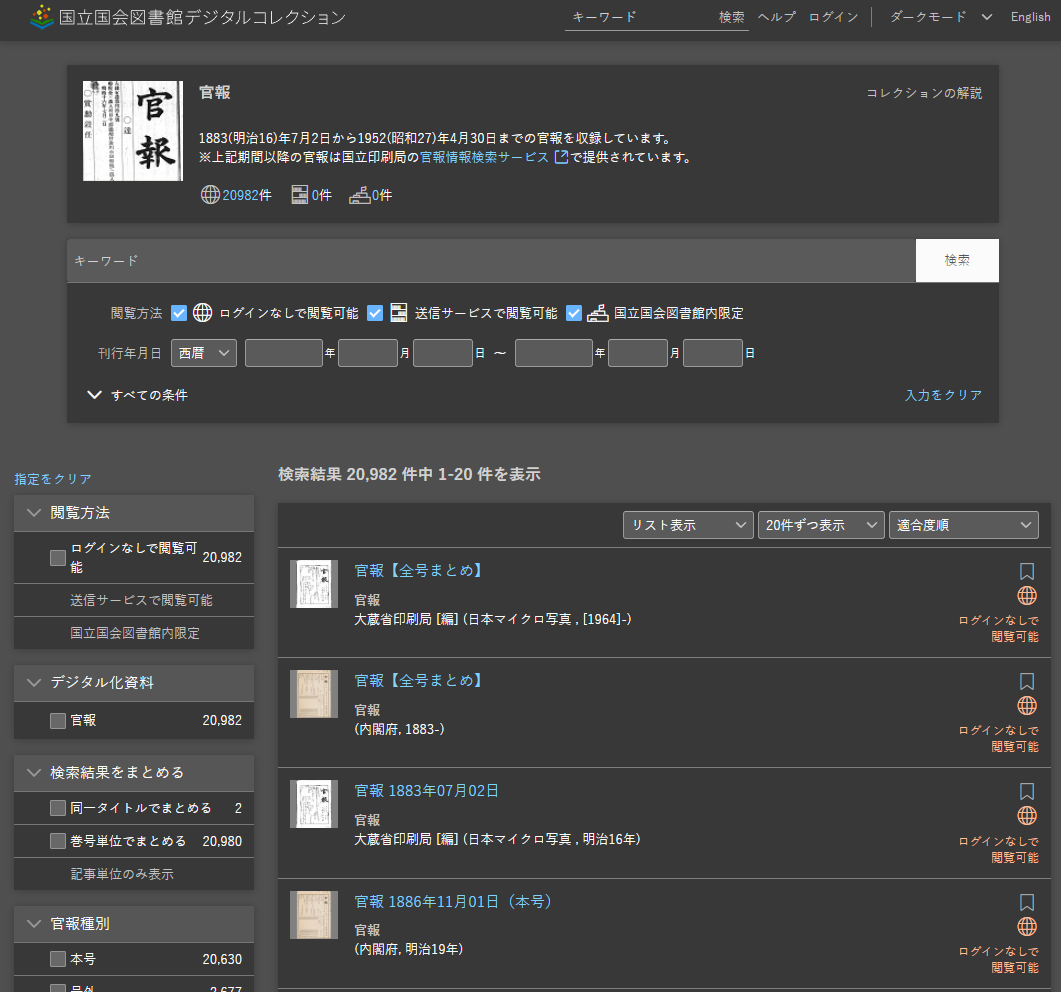1061x992 pixels.
Task: Open the 西暦 calendar type dropdown
Action: tap(204, 353)
